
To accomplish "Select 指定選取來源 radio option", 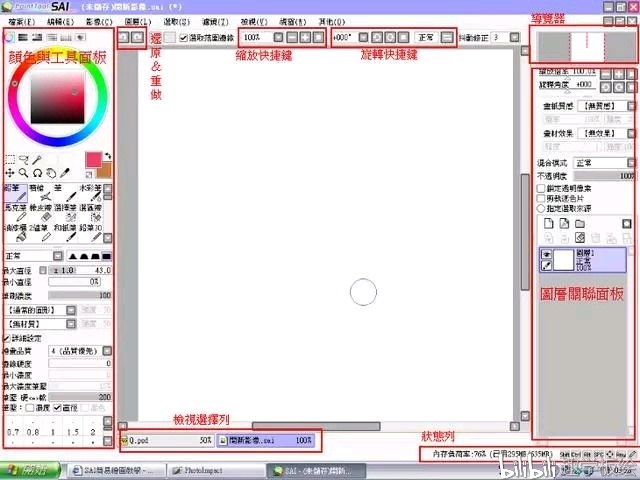I will (541, 208).
